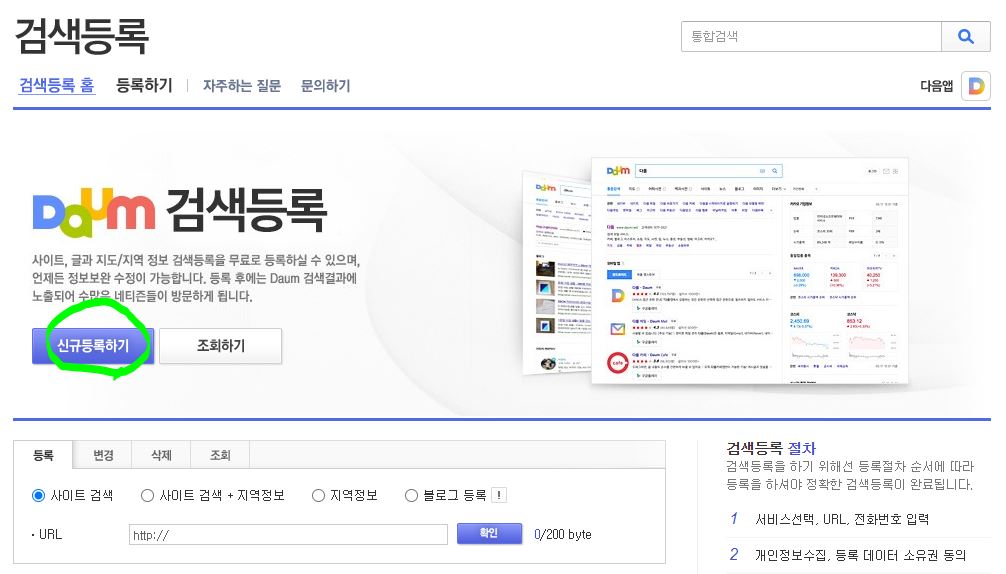1006x574 pixels.
Task: Click step 1 서비스선택, URL, 전화번호 입력 text
Action: [842, 519]
